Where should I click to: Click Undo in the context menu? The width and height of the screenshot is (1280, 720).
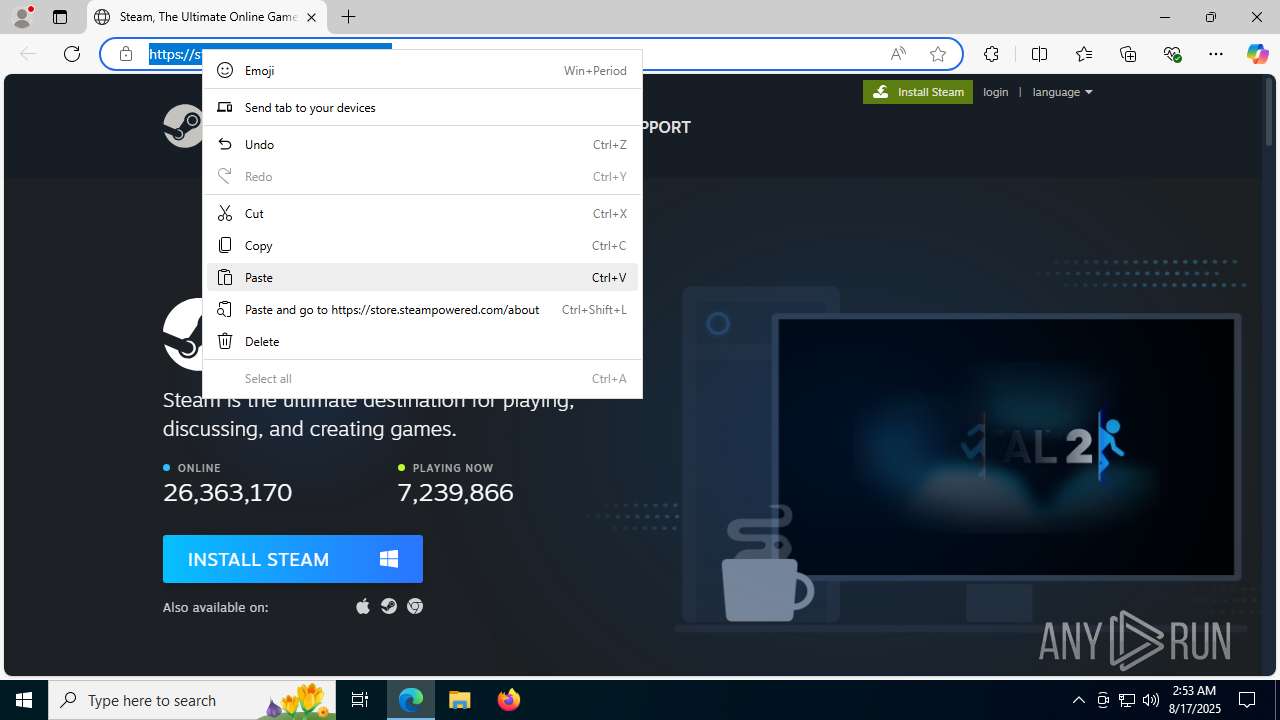pos(422,144)
